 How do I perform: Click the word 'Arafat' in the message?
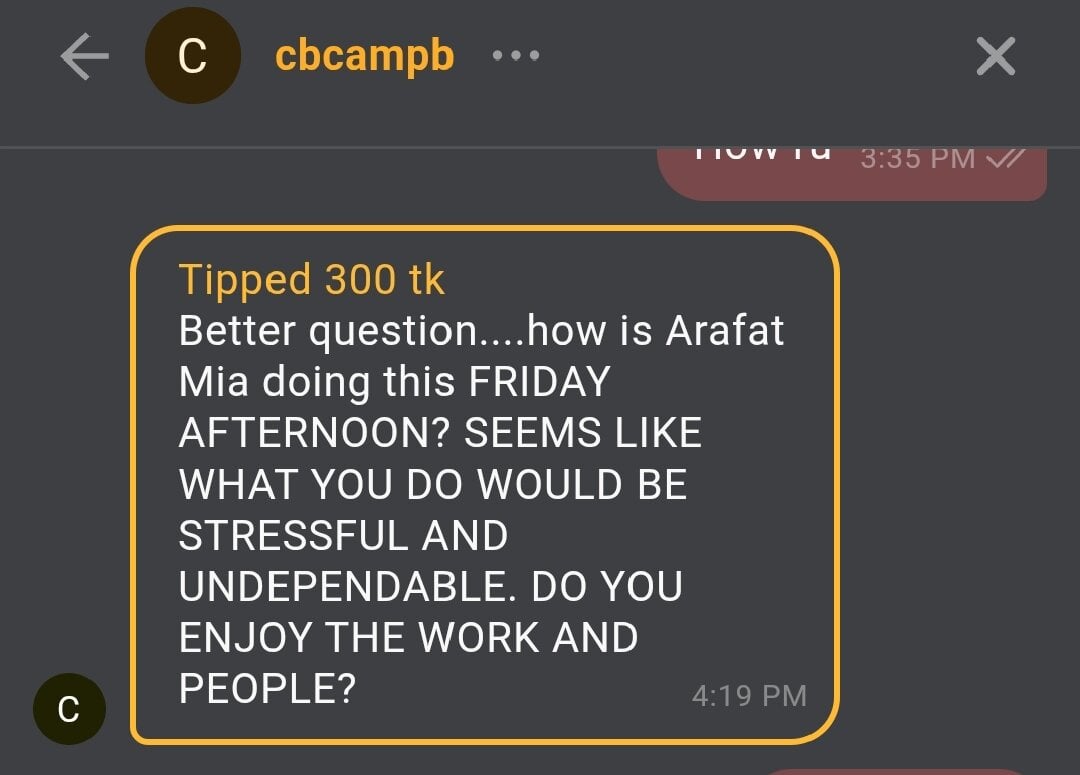[725, 331]
